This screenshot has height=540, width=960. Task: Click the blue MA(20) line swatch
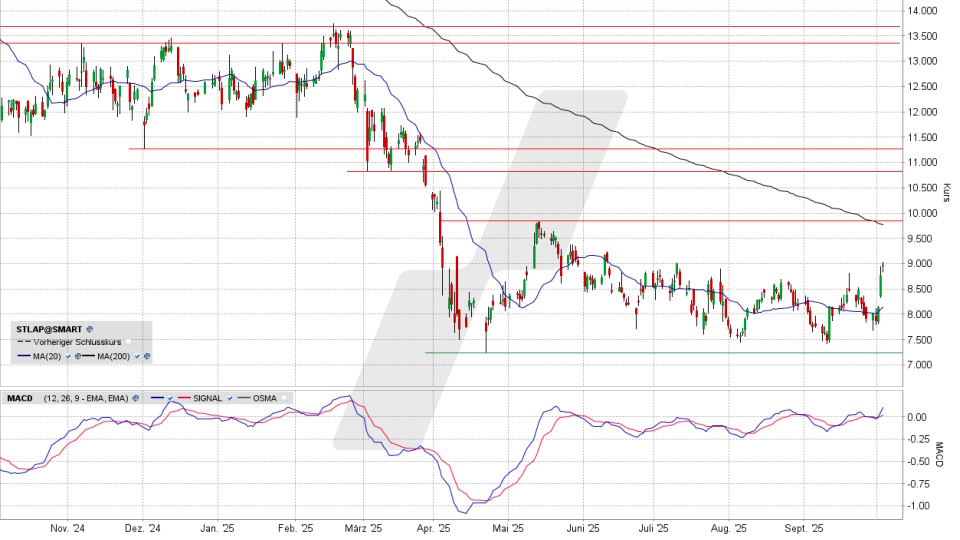24,356
